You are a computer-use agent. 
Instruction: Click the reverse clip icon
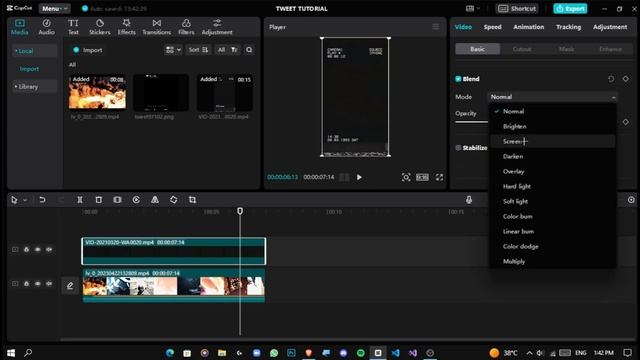pos(136,200)
